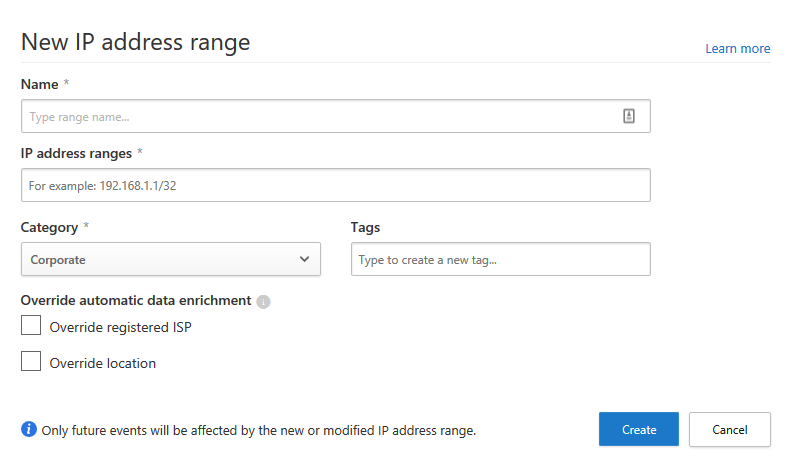This screenshot has width=791, height=465.
Task: Click the Override registered ISP label text
Action: click(x=120, y=327)
